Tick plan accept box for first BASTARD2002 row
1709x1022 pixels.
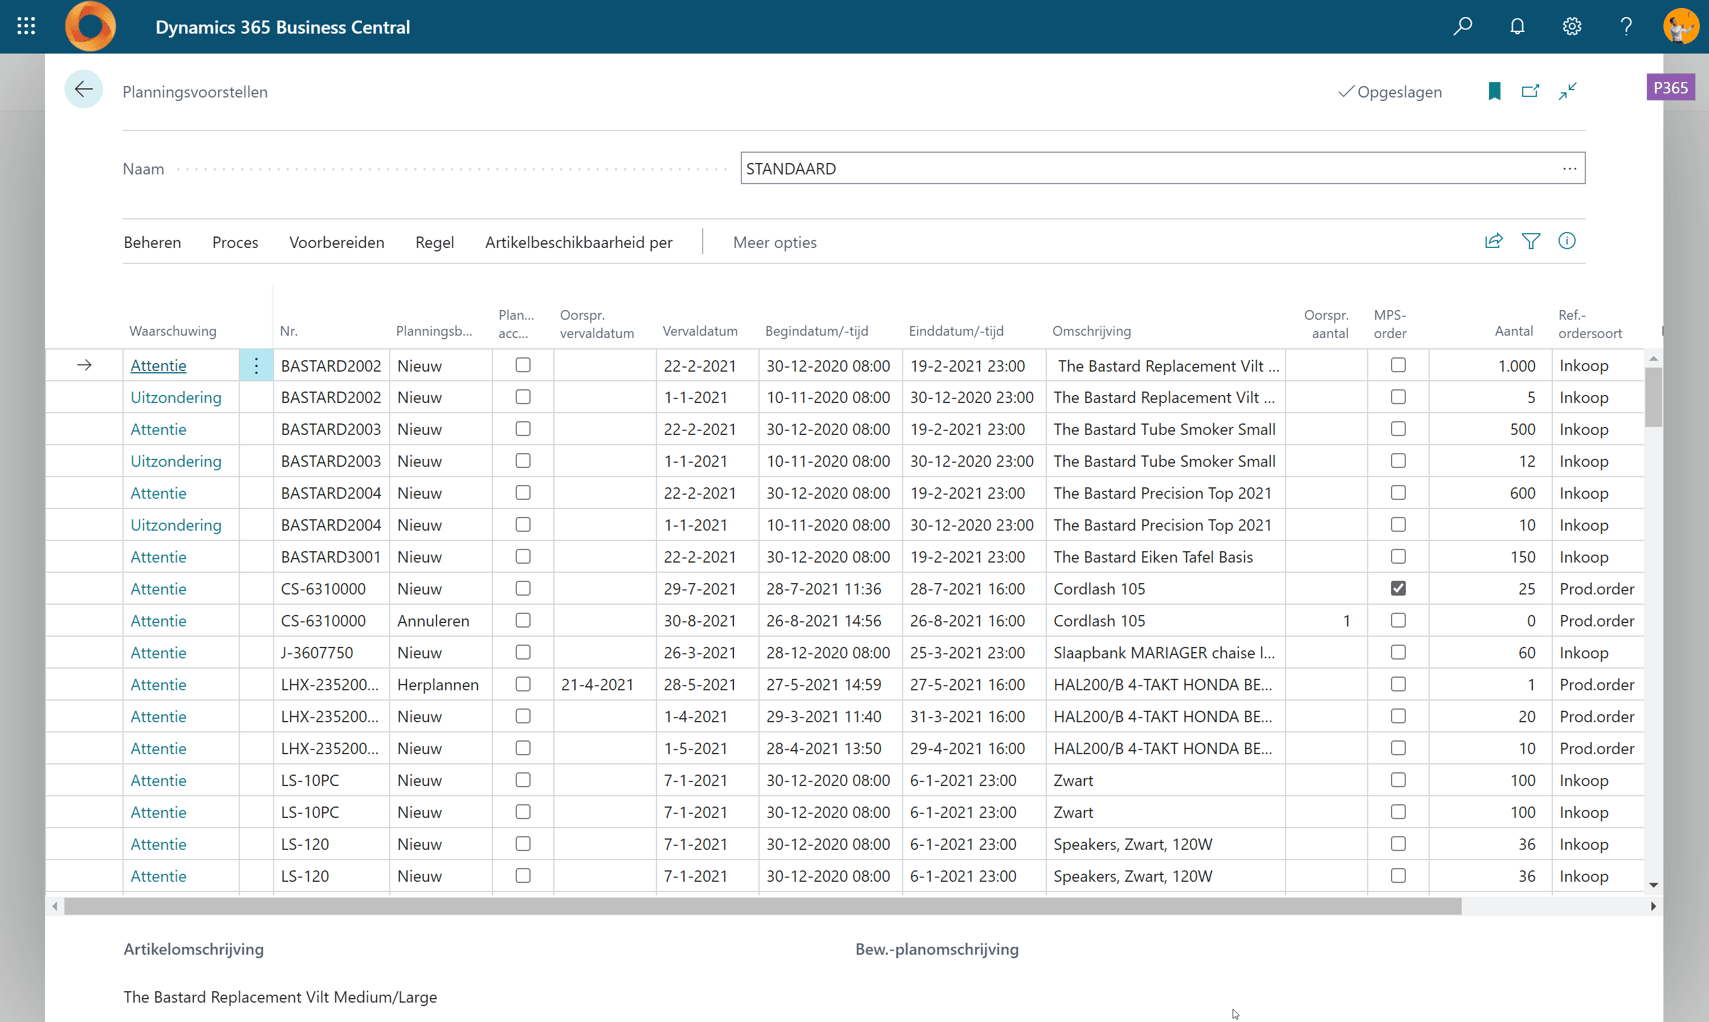(523, 366)
